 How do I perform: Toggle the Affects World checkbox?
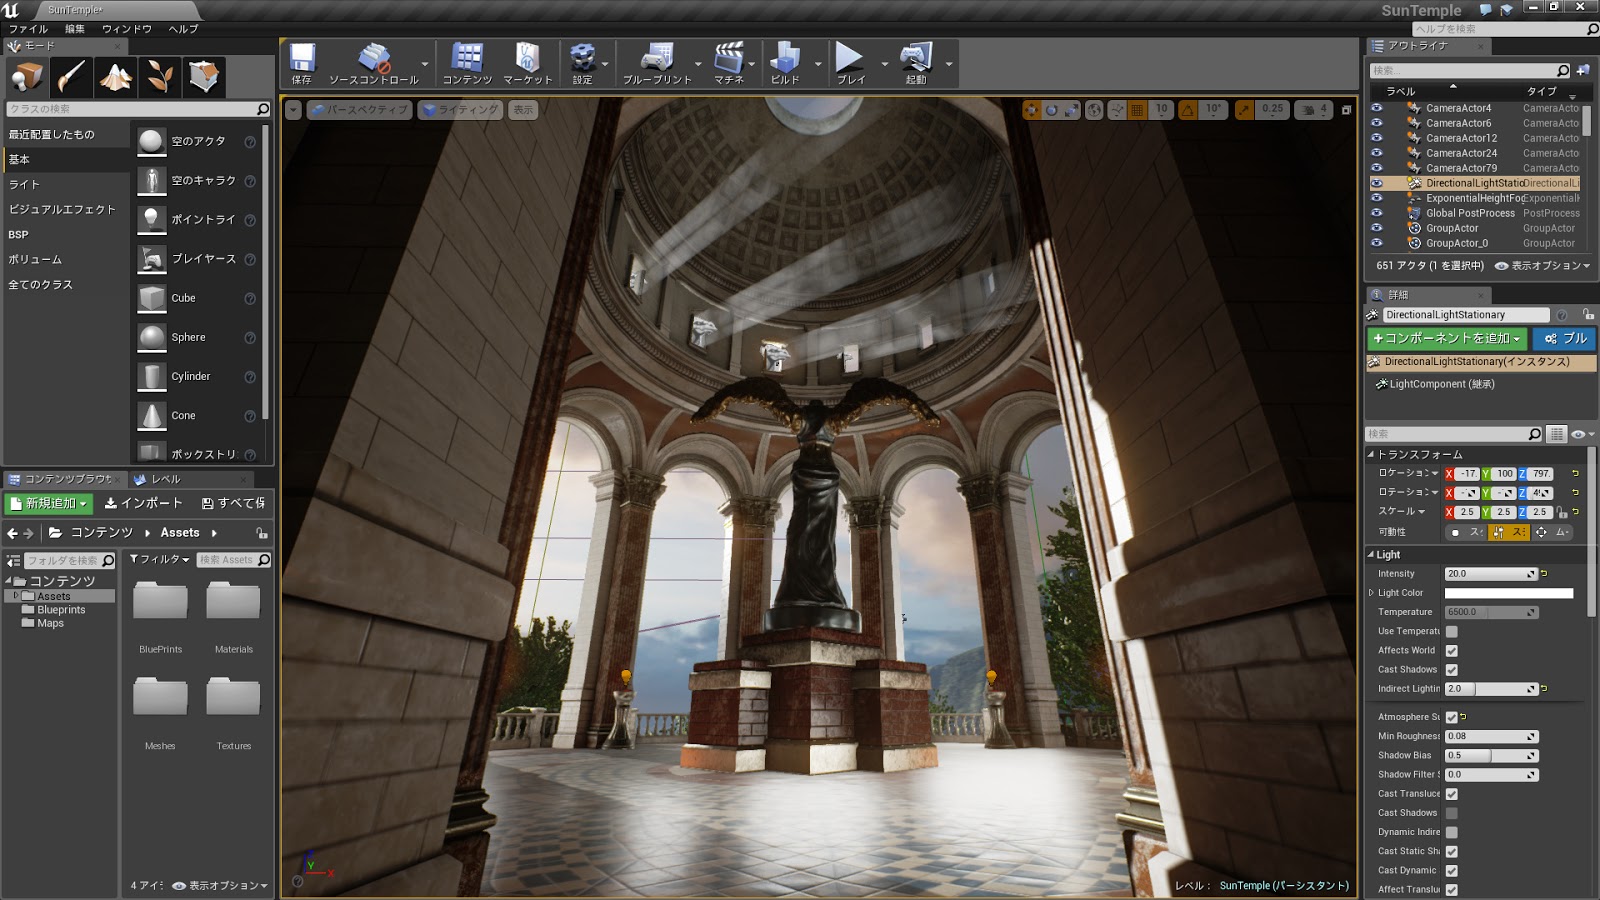pyautogui.click(x=1452, y=650)
